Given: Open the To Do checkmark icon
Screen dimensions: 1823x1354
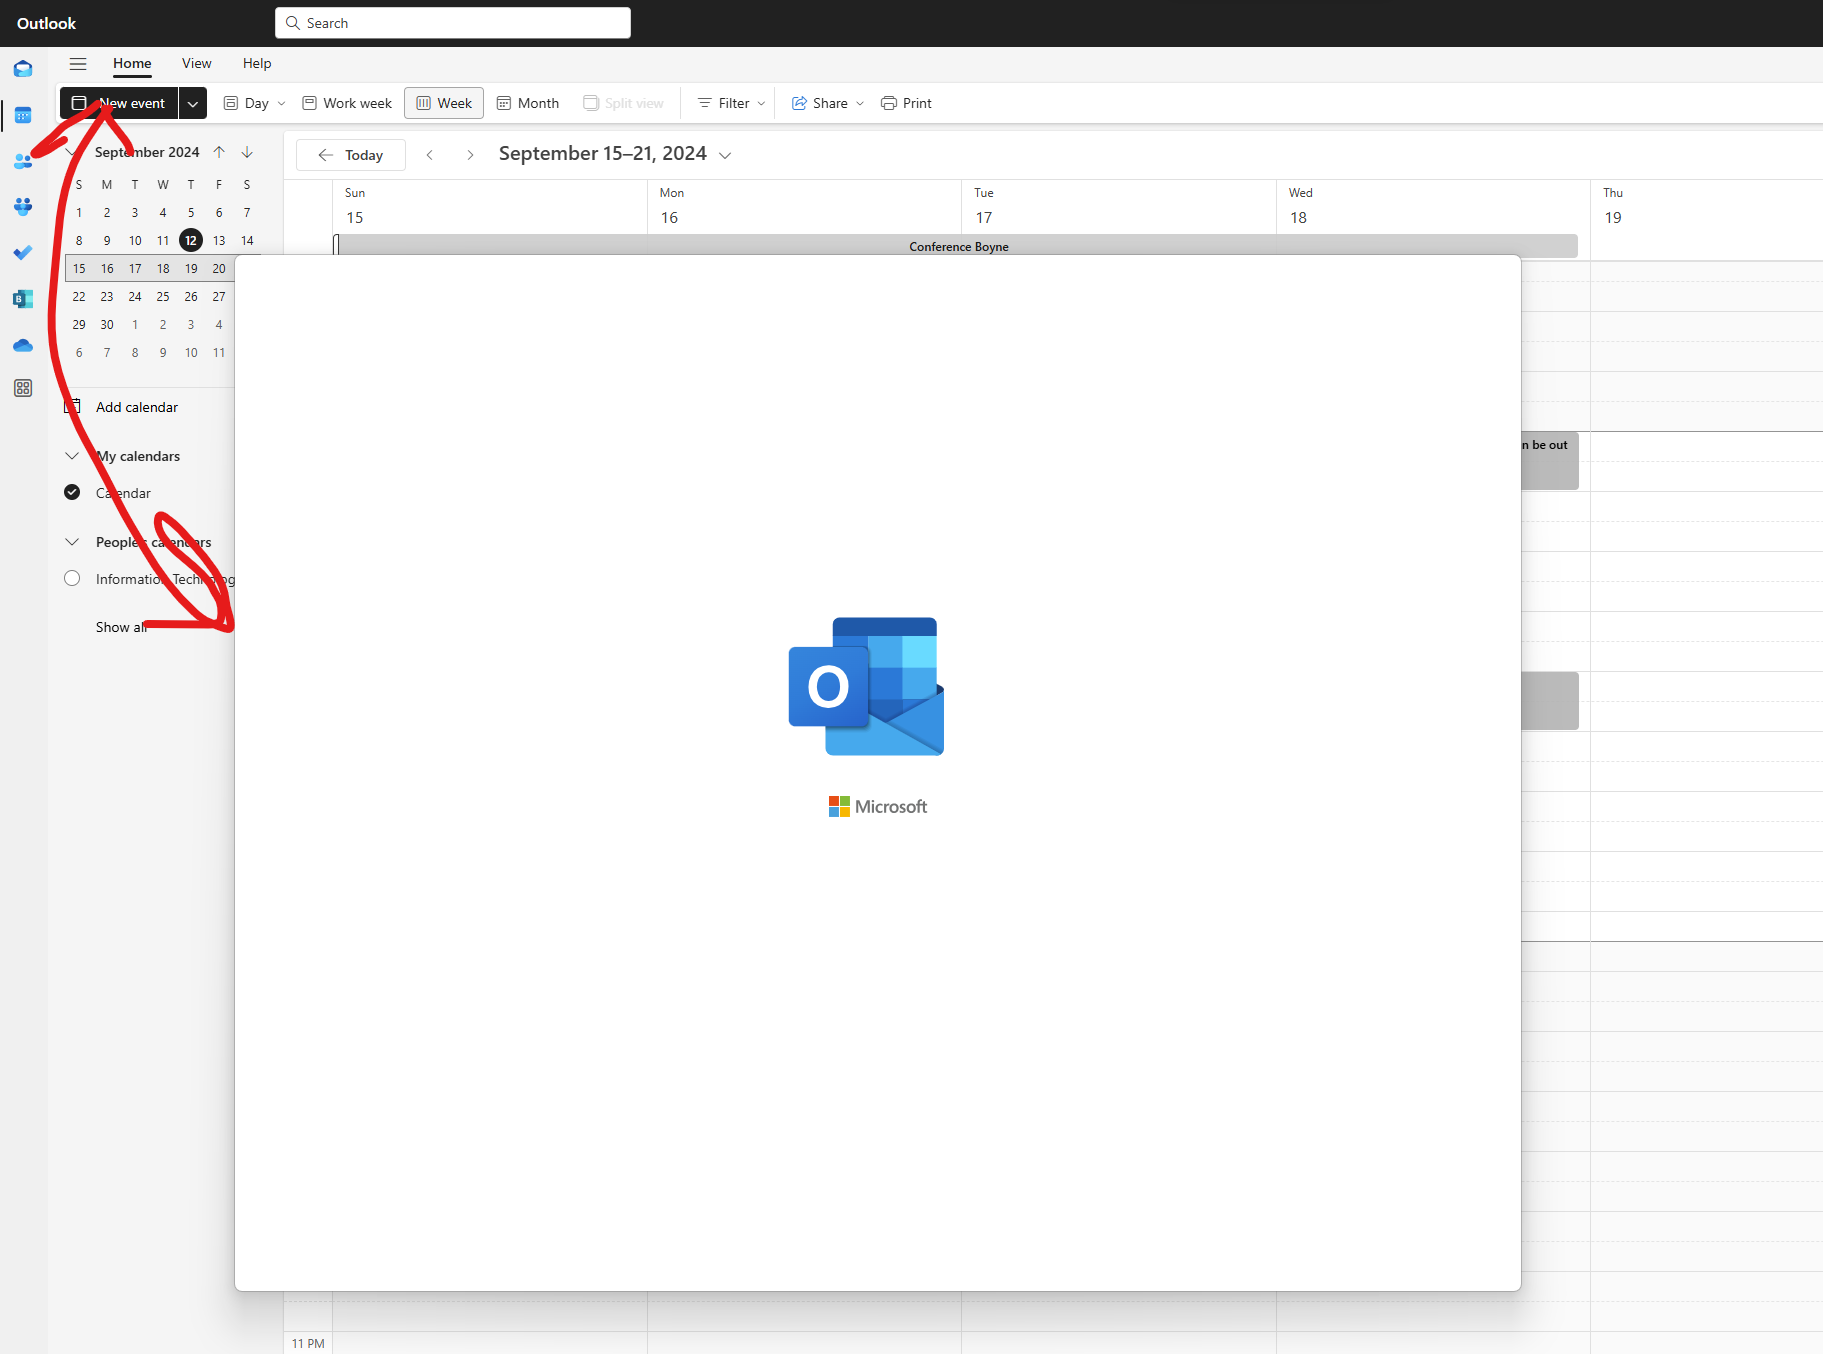Looking at the screenshot, I should [23, 253].
